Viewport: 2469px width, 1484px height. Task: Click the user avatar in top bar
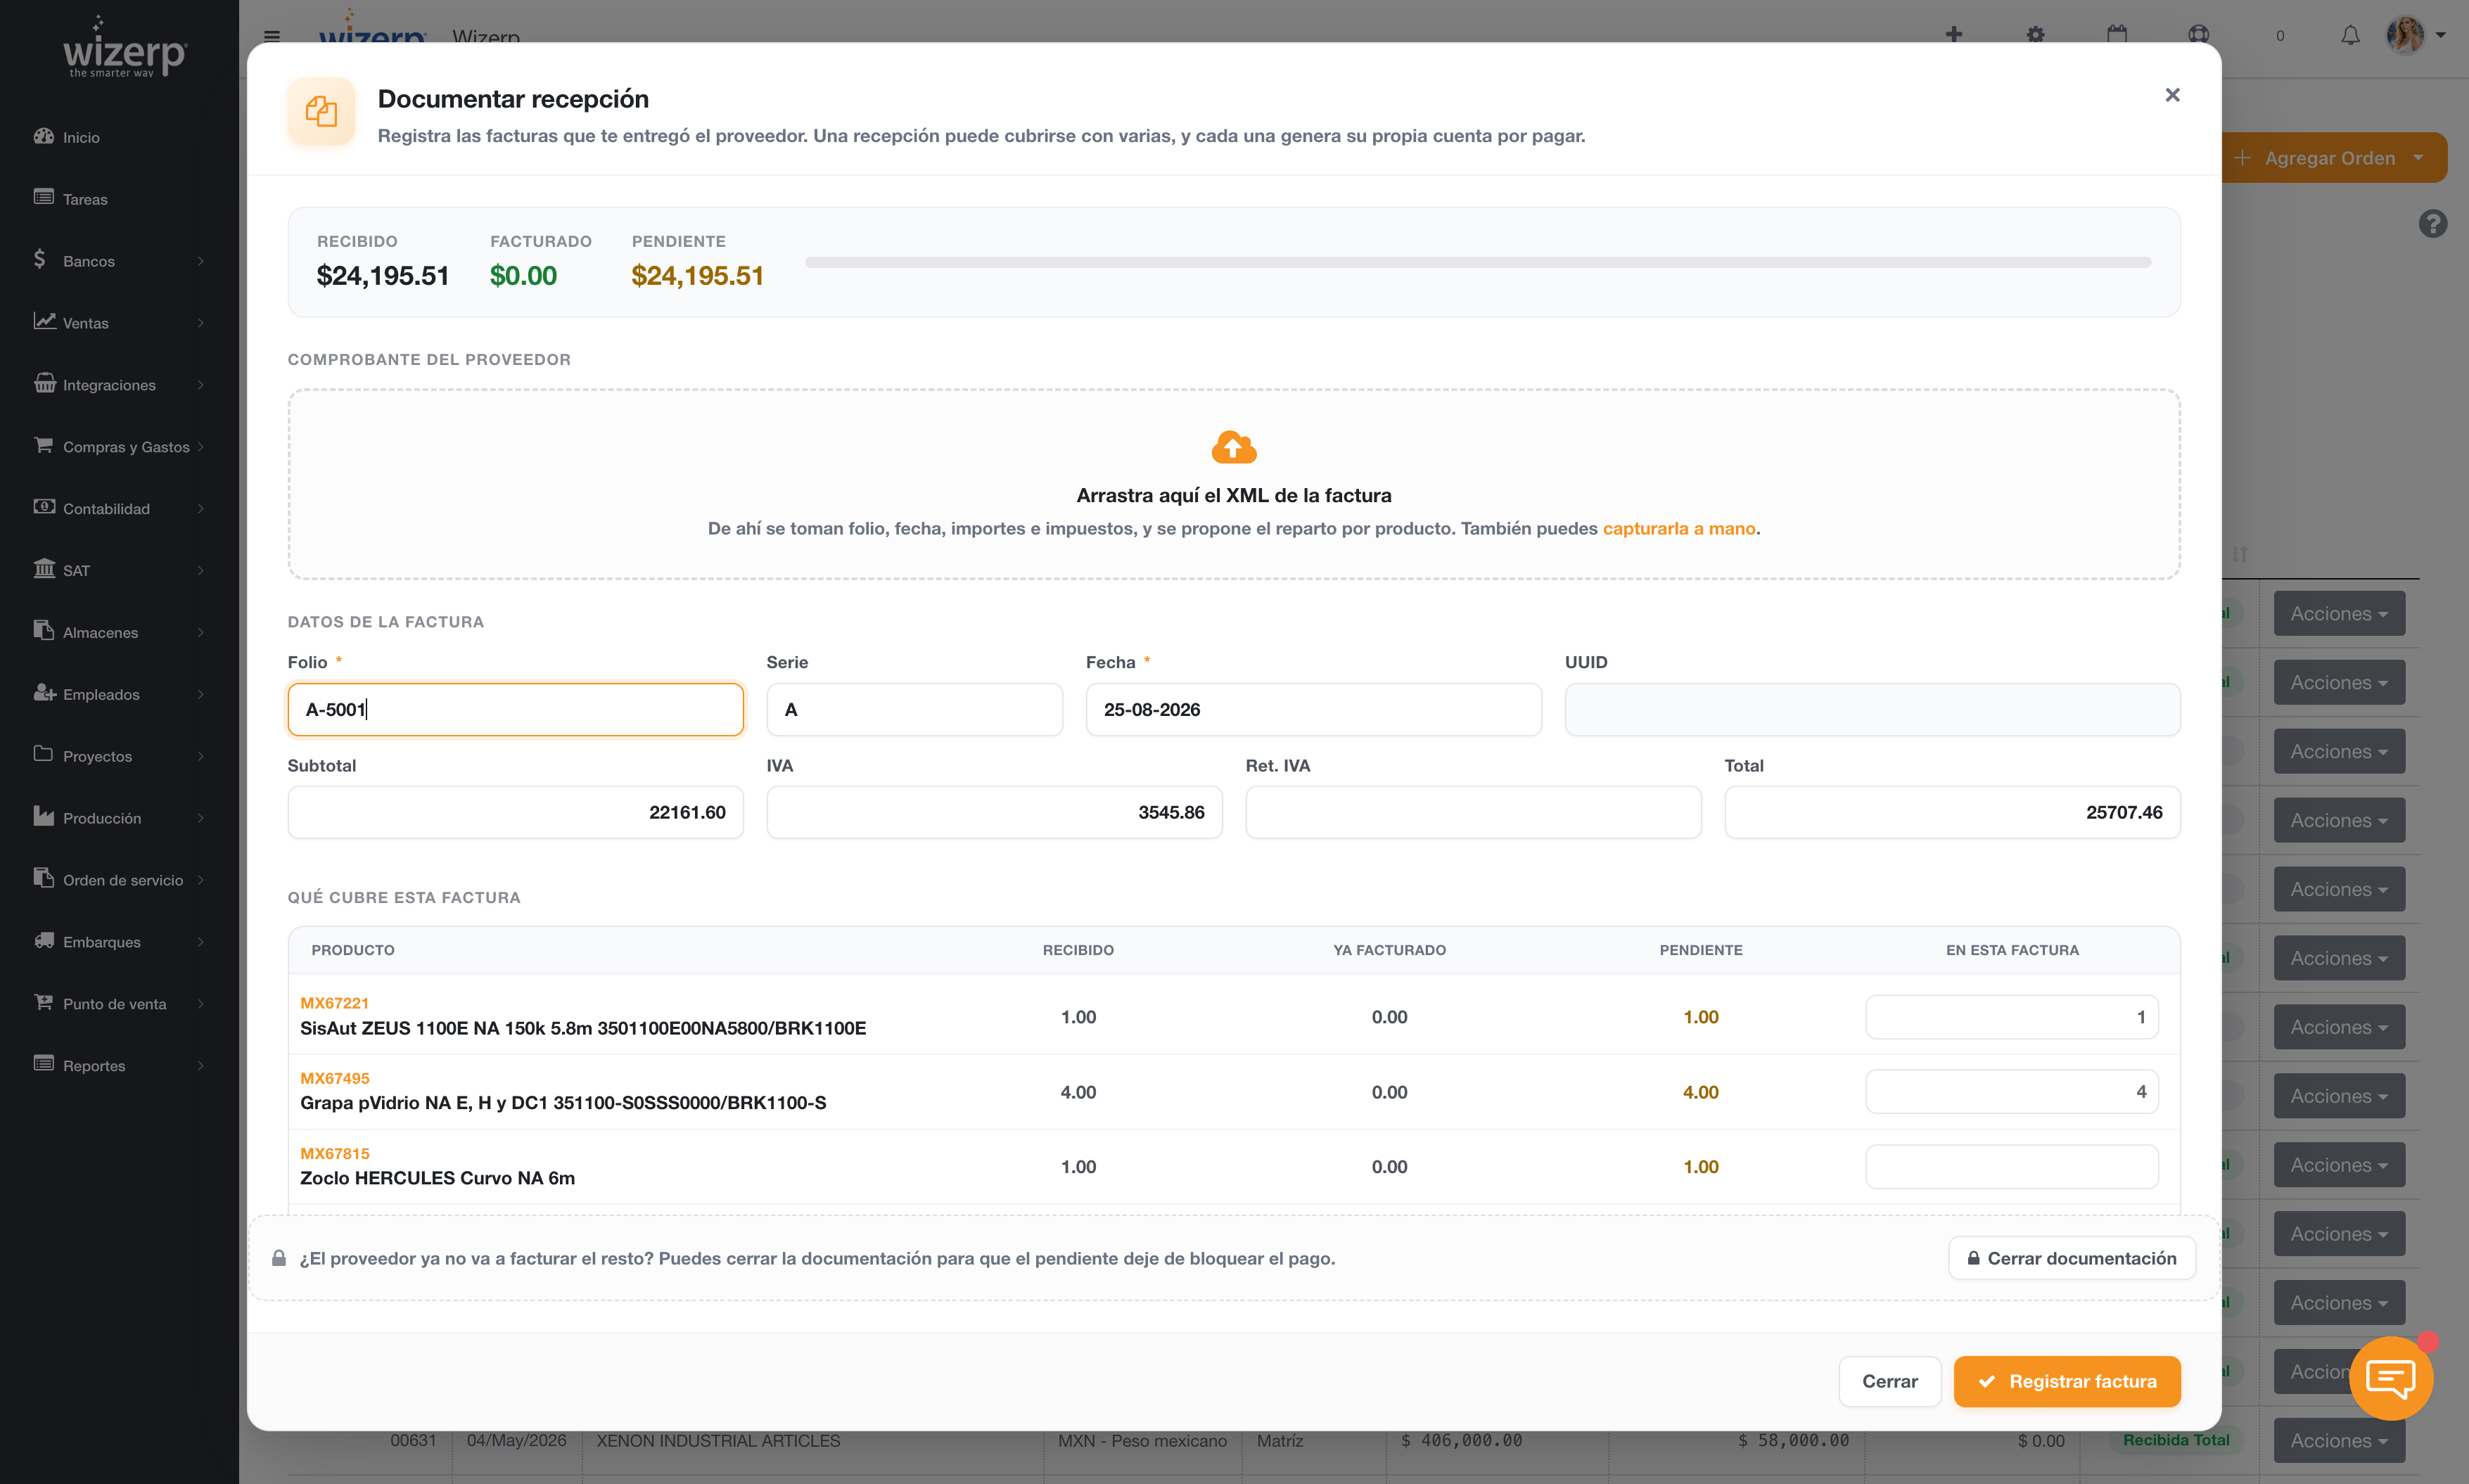pos(2405,35)
